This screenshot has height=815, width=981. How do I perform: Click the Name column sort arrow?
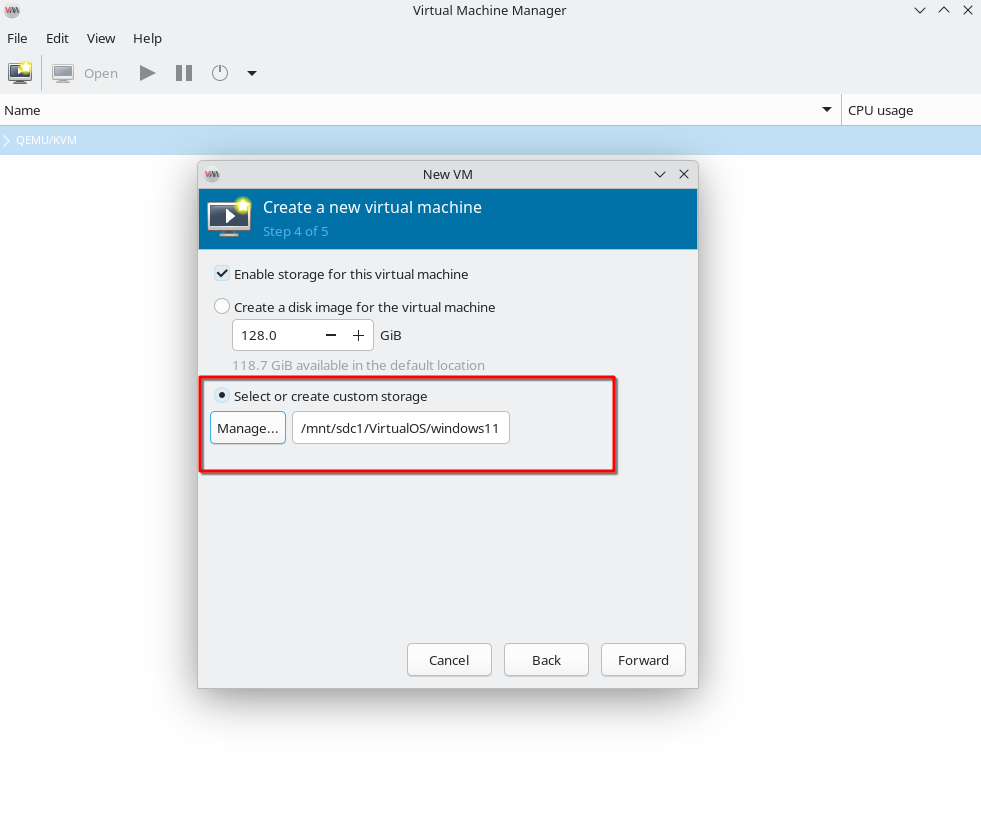tap(826, 109)
